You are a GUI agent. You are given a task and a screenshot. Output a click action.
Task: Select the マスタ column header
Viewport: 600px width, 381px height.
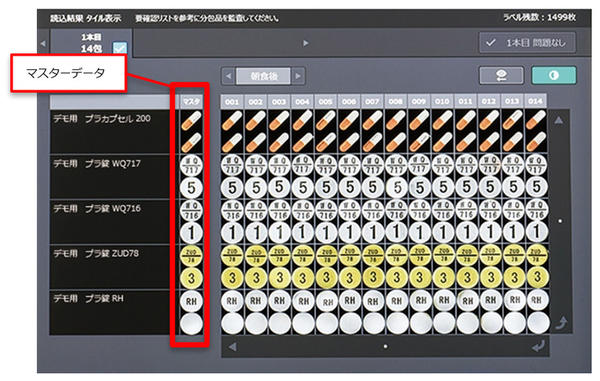[191, 102]
